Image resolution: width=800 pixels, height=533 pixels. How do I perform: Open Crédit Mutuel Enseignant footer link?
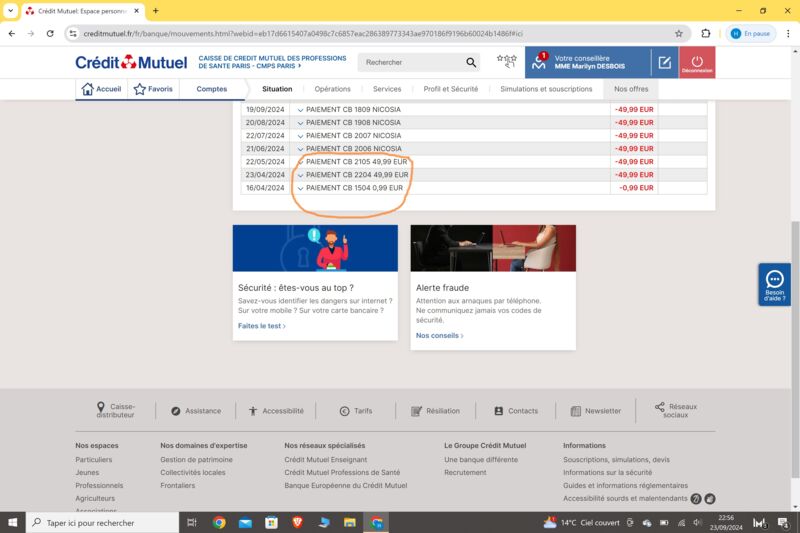[326, 460]
